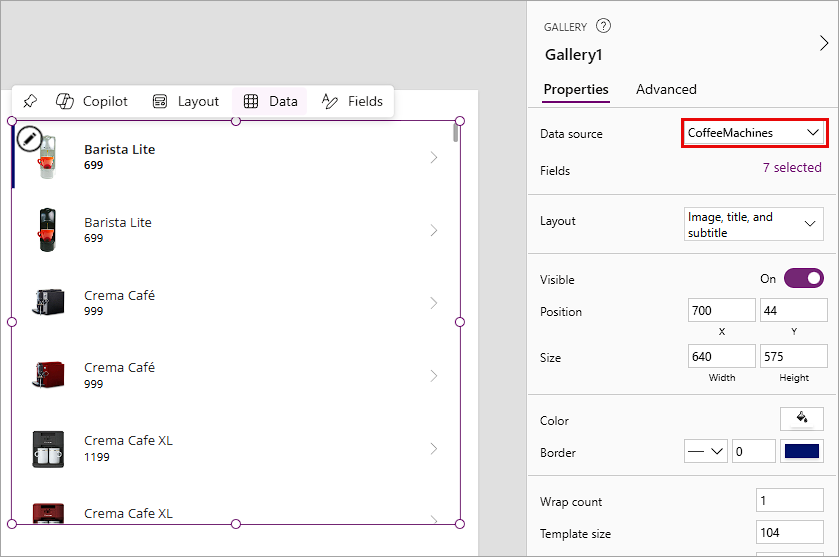Click the pin icon in the floating toolbar
This screenshot has width=839, height=557.
30,101
